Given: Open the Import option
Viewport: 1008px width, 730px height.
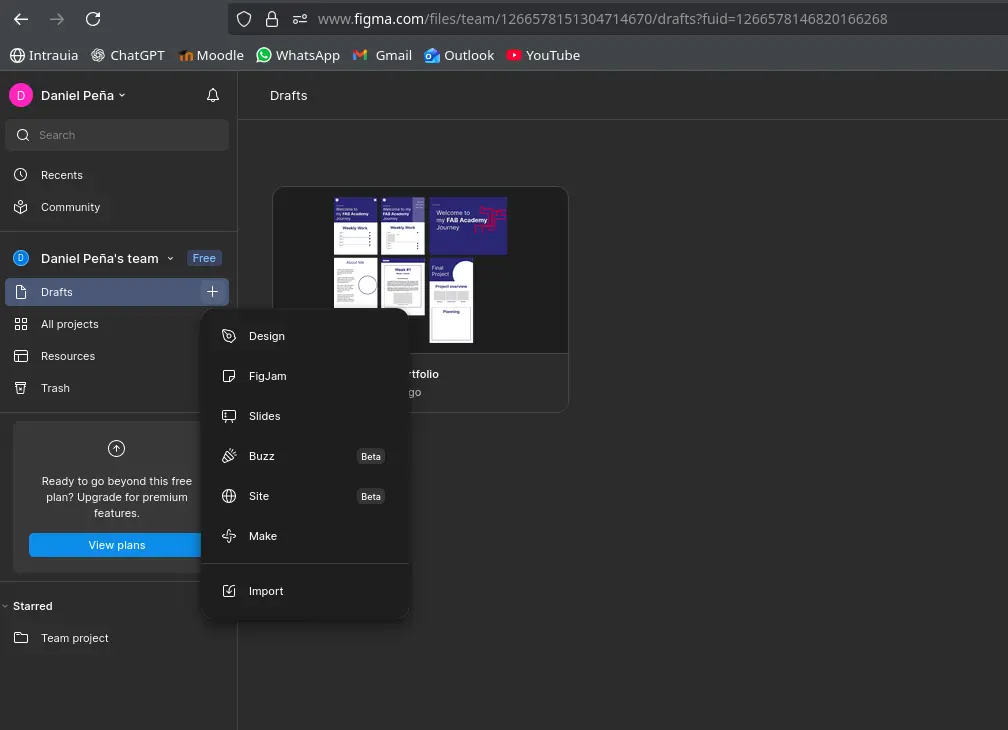Looking at the screenshot, I should pos(266,590).
